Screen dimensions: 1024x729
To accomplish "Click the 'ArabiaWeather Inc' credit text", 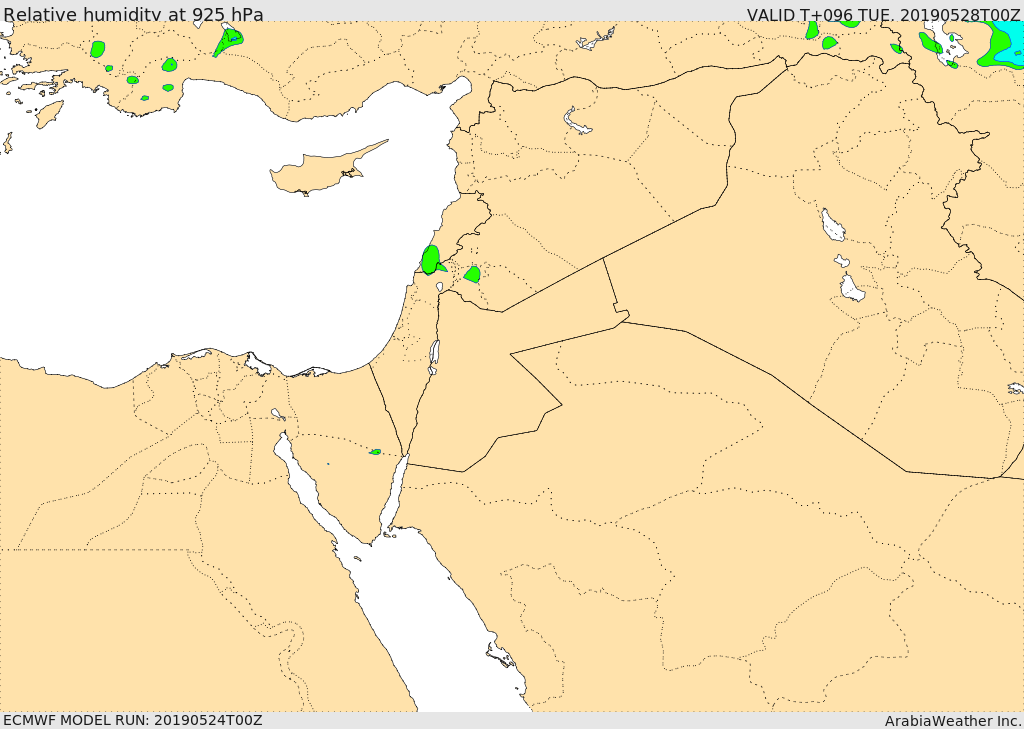I will [x=953, y=721].
